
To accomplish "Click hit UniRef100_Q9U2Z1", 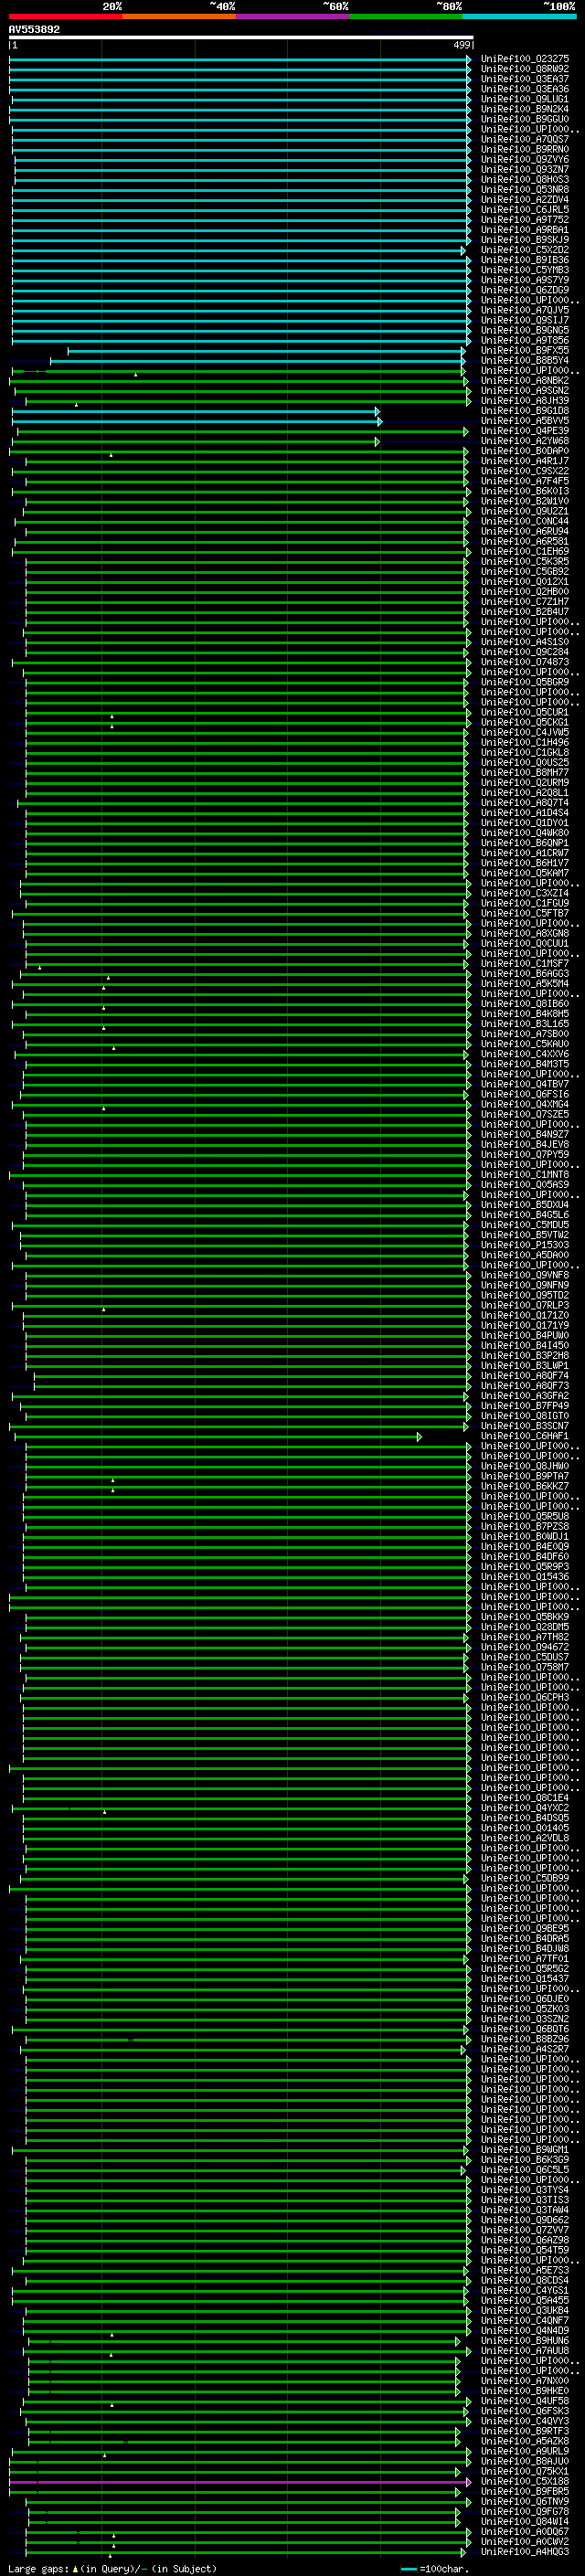I will click(525, 511).
